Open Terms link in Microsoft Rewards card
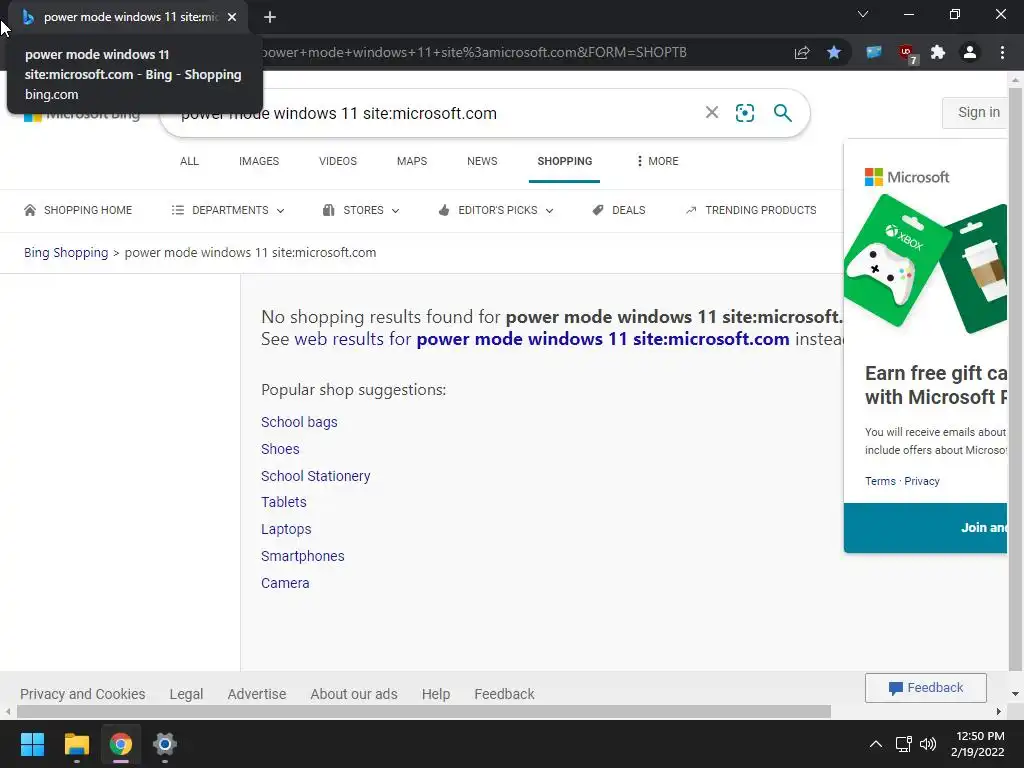This screenshot has width=1024, height=768. pyautogui.click(x=880, y=481)
